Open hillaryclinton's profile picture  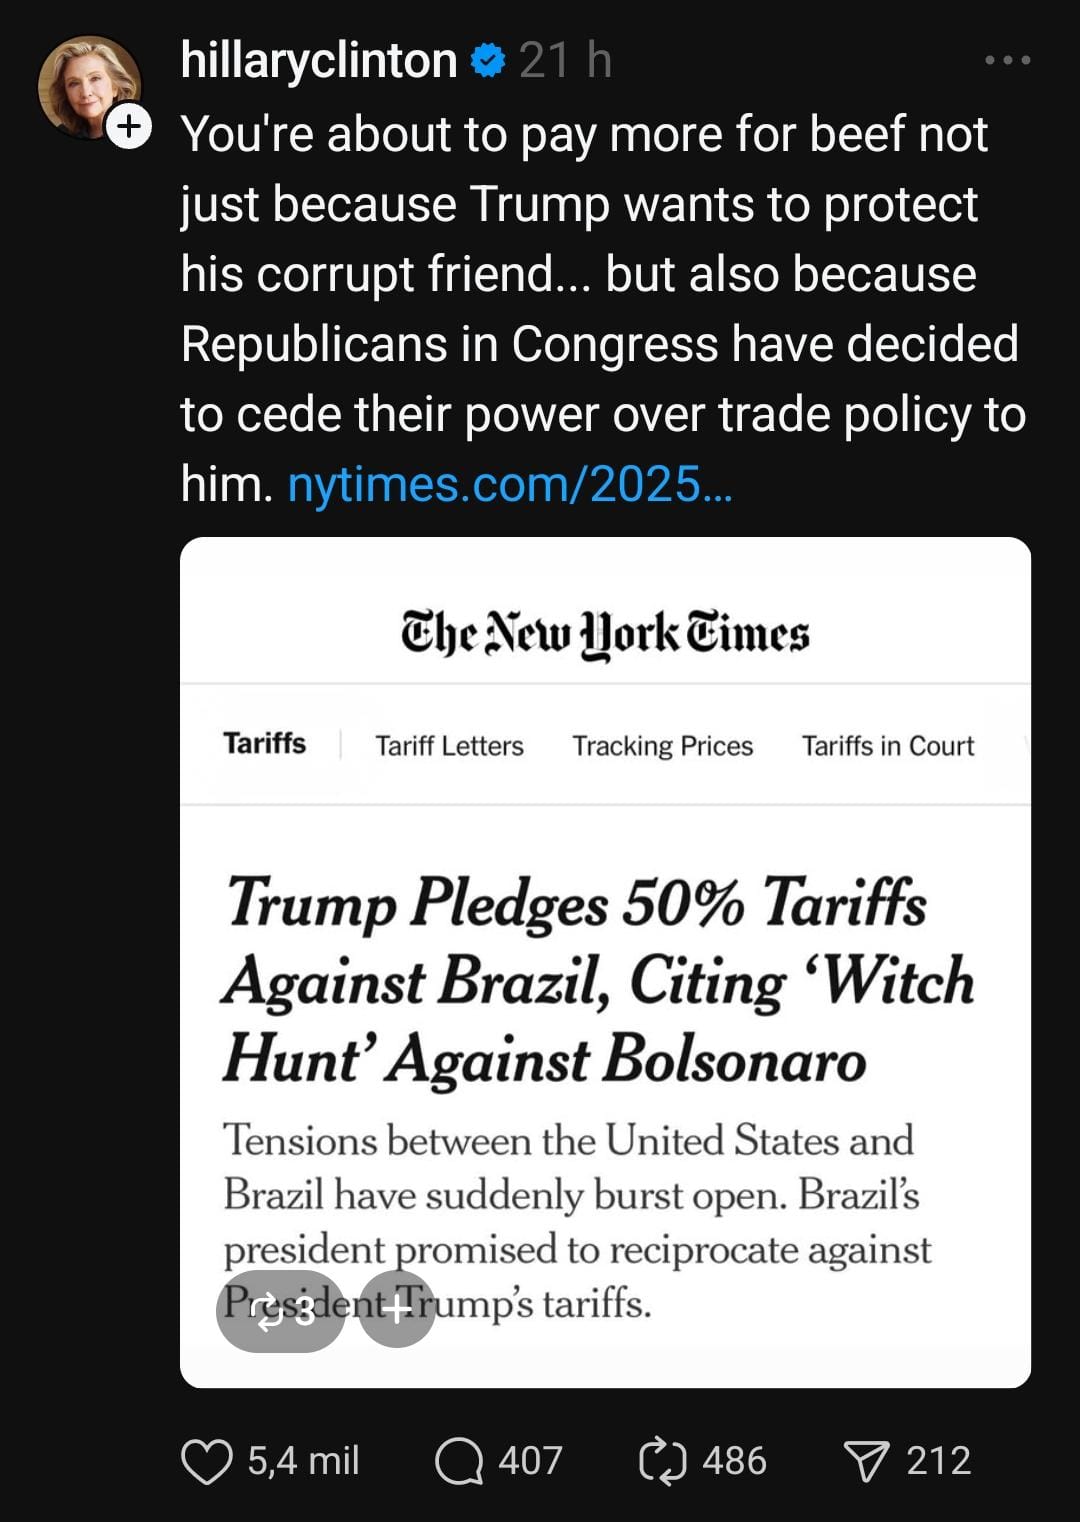click(x=86, y=85)
